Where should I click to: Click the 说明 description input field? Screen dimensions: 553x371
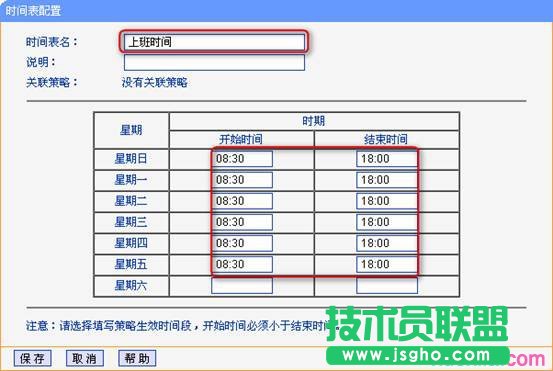[214, 62]
